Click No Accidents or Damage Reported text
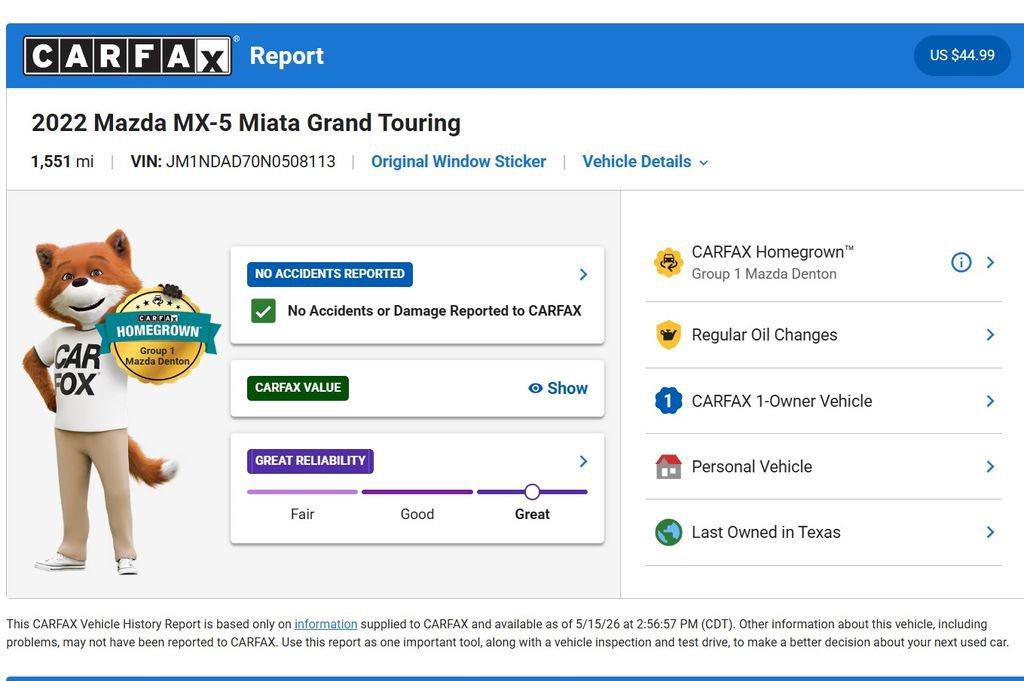1024x681 pixels. (434, 311)
